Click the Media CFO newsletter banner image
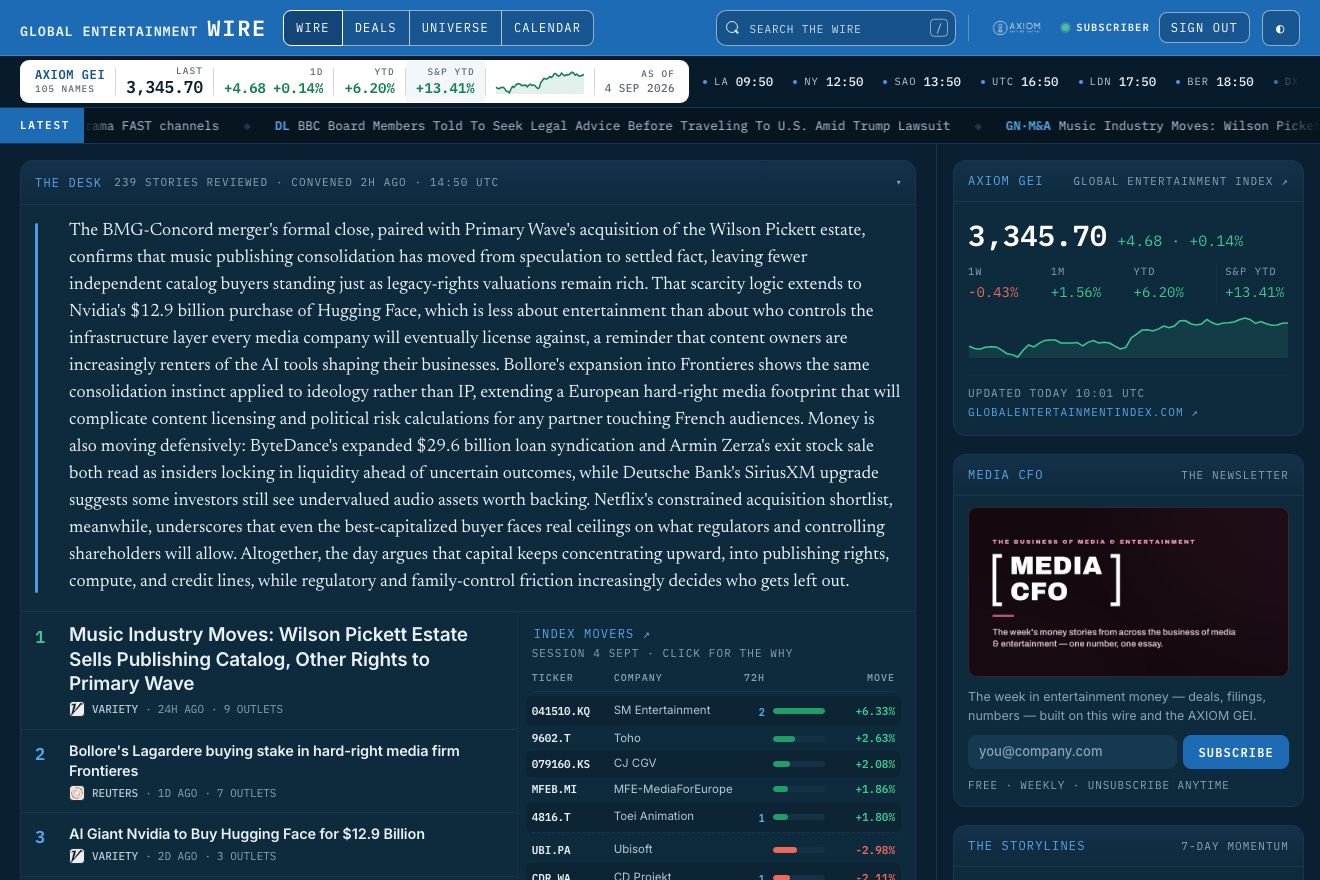 point(1128,592)
